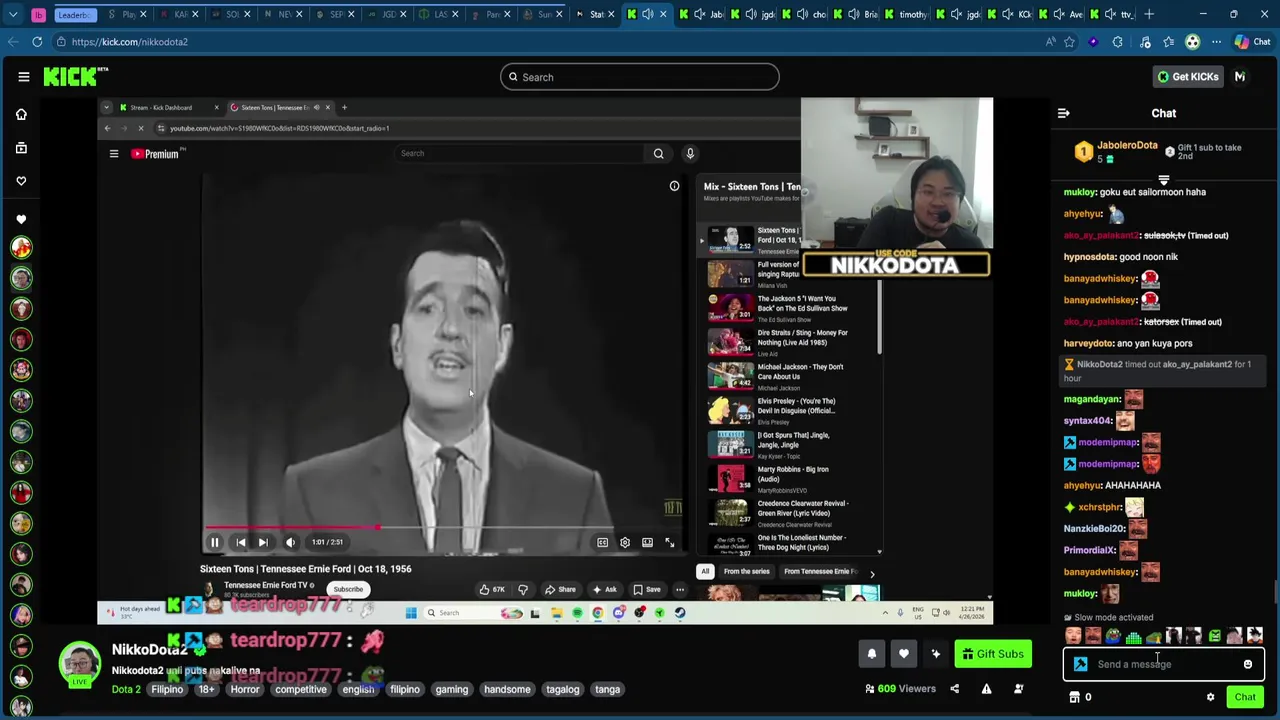1280x720 pixels.
Task: Click the sparkle icon beside Gift Subs
Action: click(x=935, y=654)
